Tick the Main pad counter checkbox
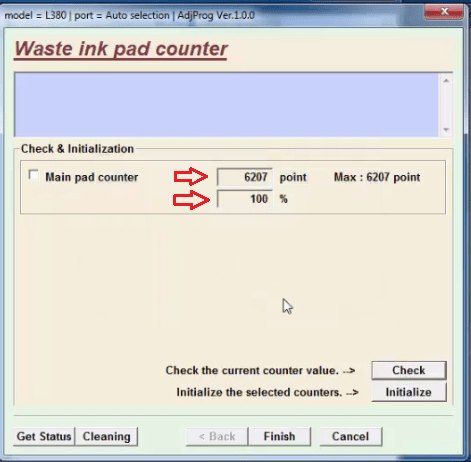Image resolution: width=471 pixels, height=462 pixels. 33,175
